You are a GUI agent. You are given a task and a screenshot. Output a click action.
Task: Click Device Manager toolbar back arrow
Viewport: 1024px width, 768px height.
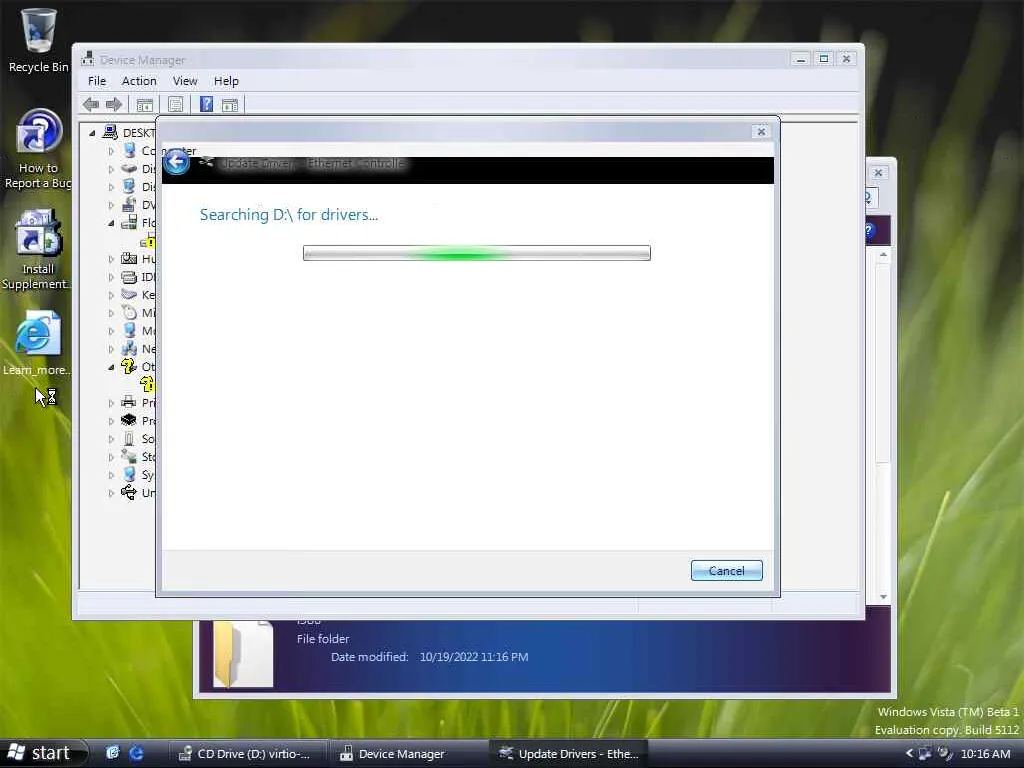(x=91, y=104)
